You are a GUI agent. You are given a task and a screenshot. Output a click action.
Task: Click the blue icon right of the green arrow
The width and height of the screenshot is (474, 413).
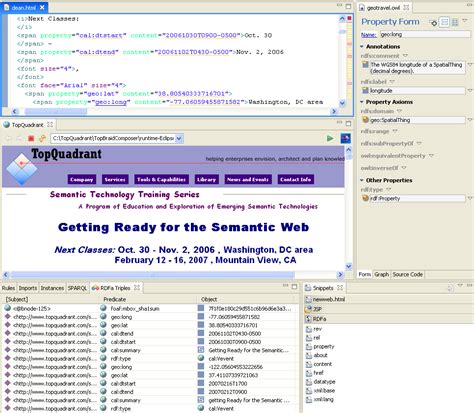coord(345,138)
